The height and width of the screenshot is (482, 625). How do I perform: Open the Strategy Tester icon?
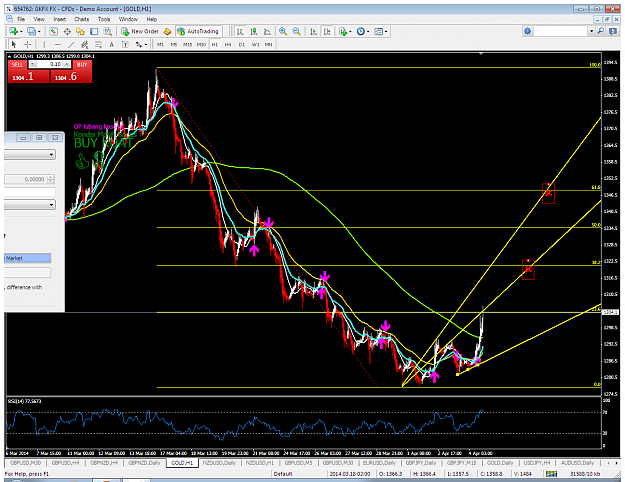point(108,31)
